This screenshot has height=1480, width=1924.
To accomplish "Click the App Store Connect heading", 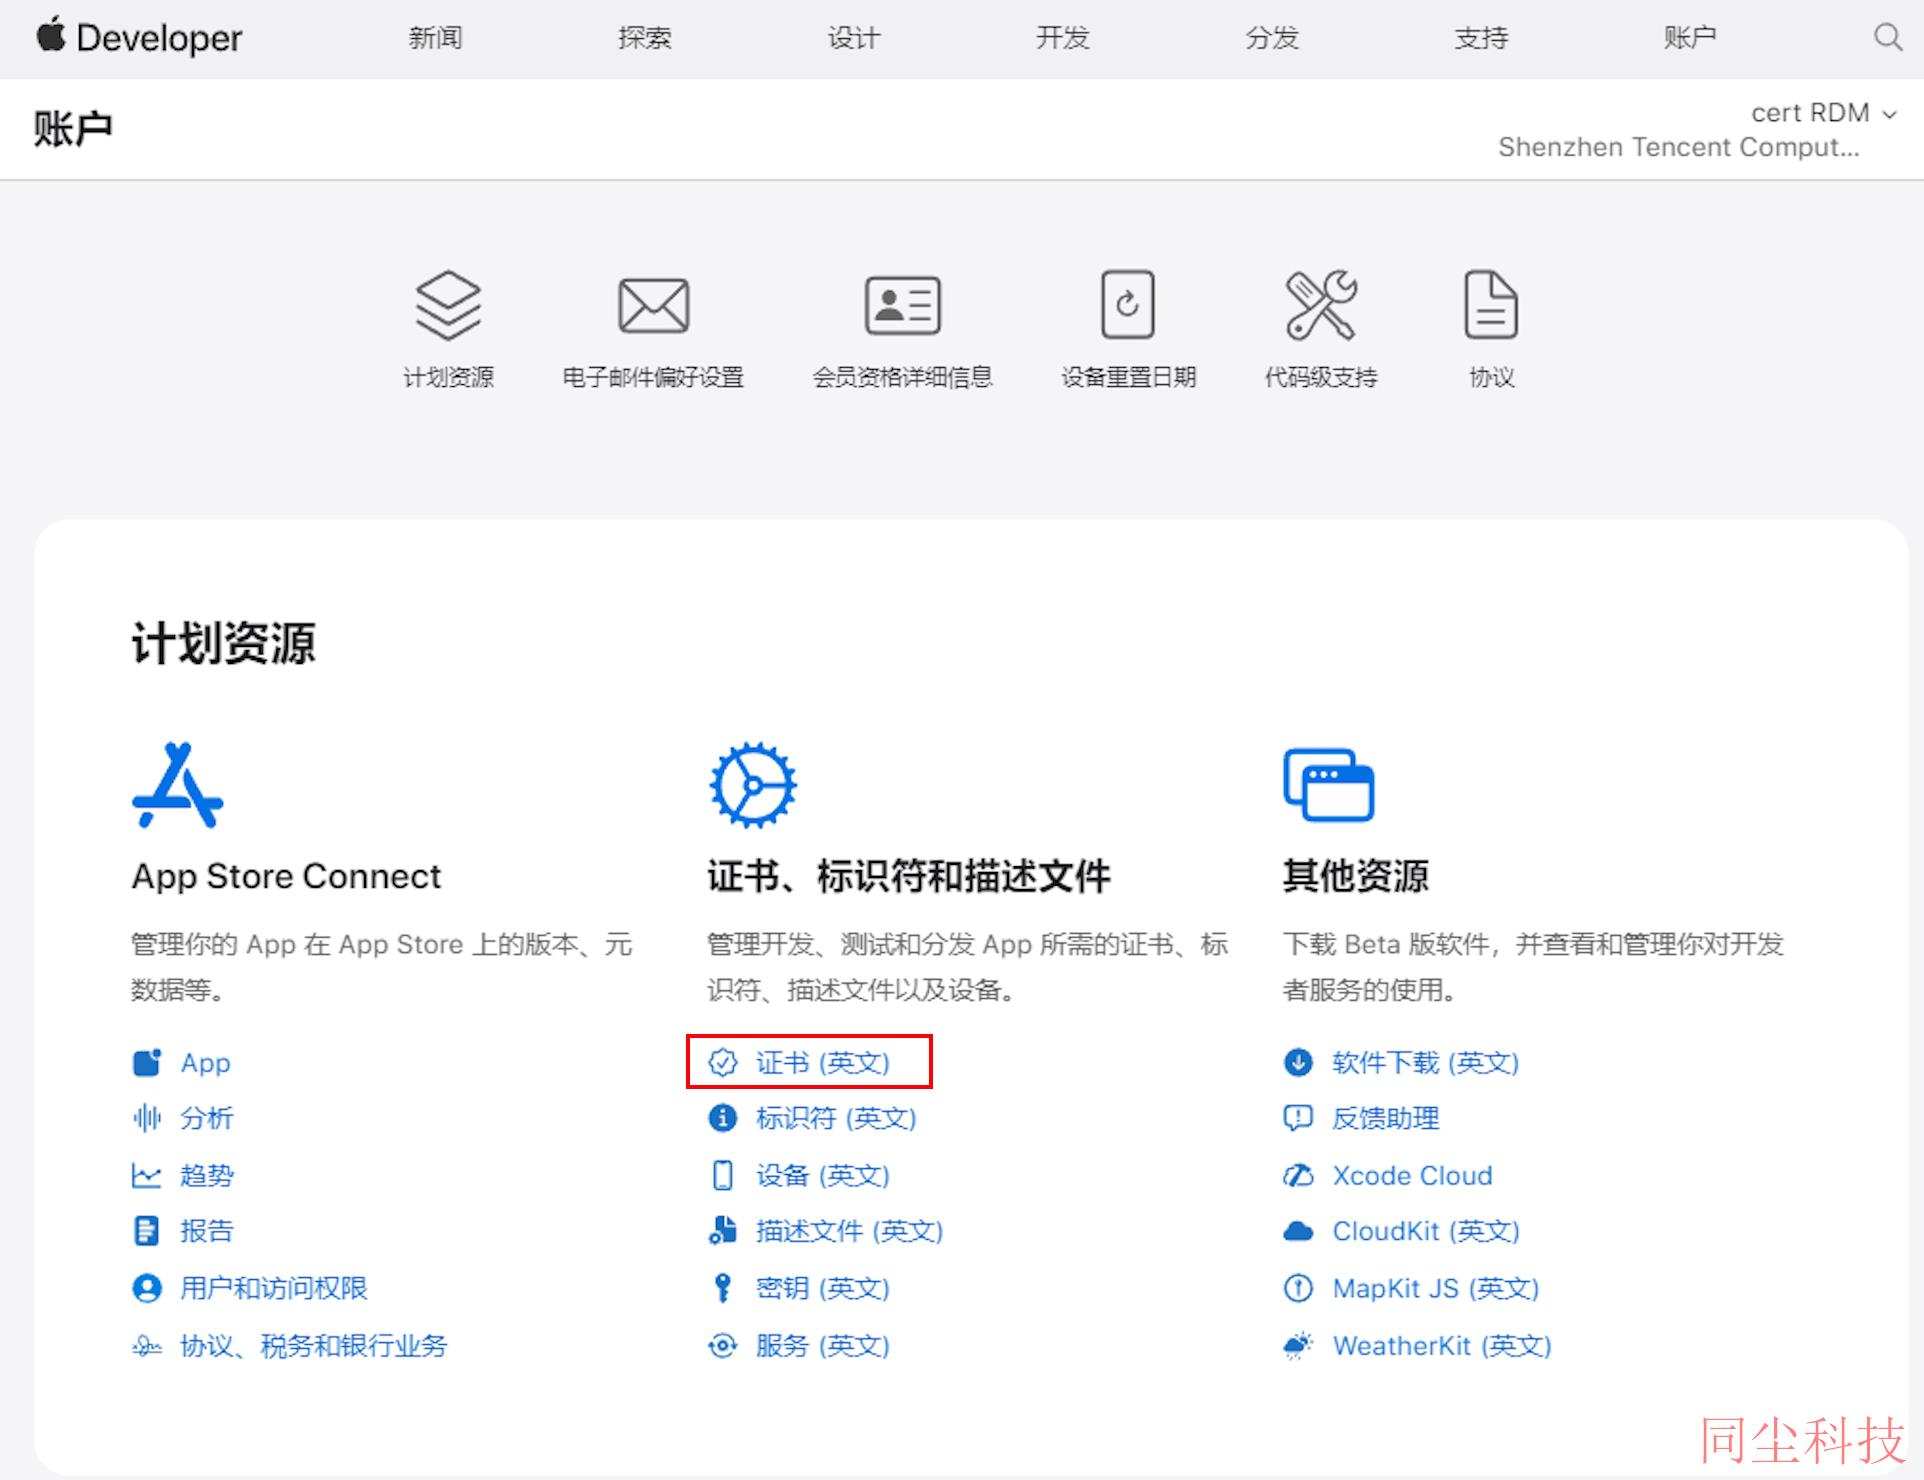I will [x=286, y=876].
